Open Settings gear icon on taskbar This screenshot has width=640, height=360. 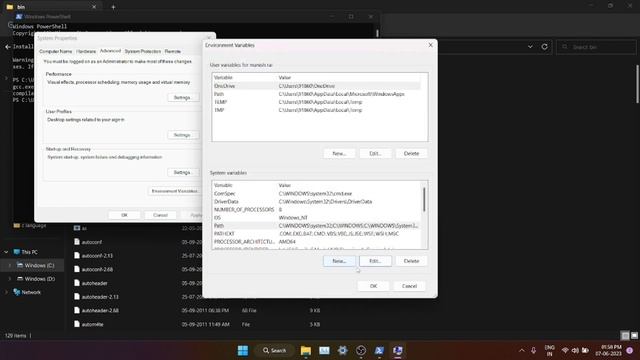[342, 351]
